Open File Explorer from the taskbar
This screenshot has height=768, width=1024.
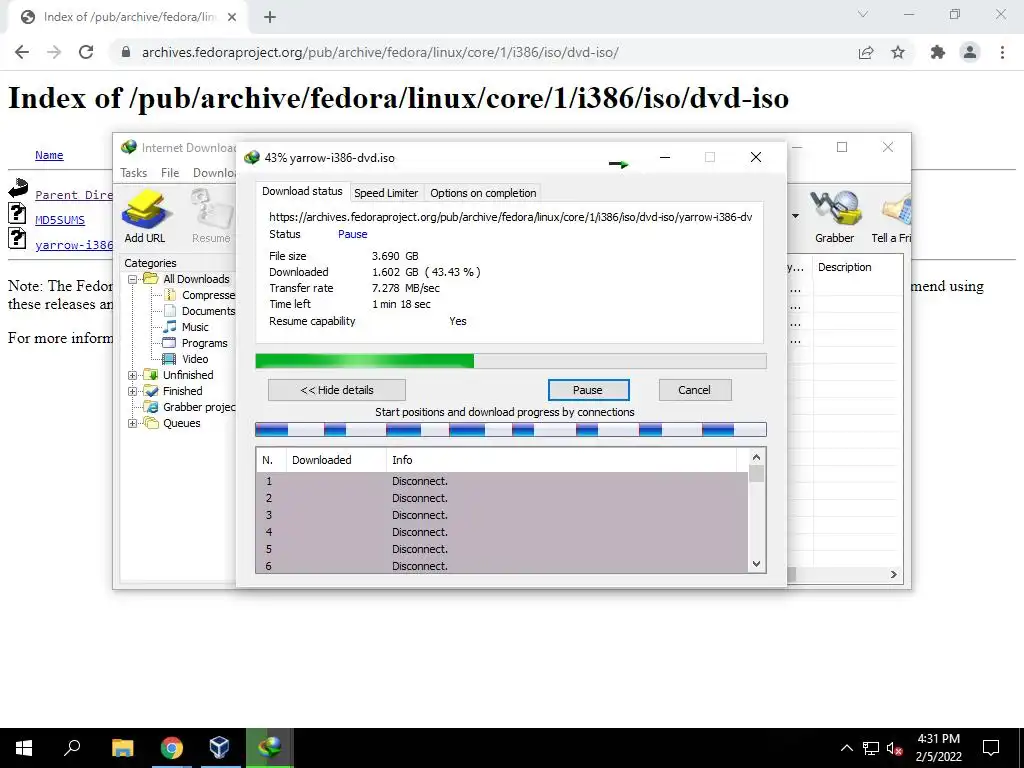coord(122,748)
